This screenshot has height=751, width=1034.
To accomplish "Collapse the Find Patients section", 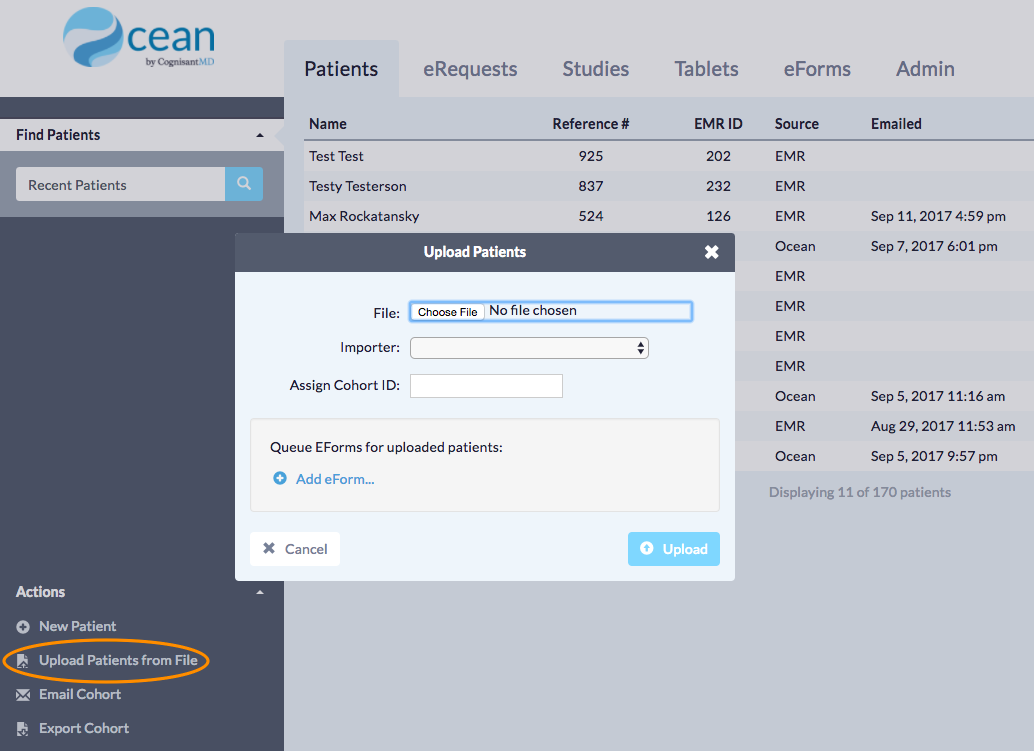I will (x=260, y=135).
